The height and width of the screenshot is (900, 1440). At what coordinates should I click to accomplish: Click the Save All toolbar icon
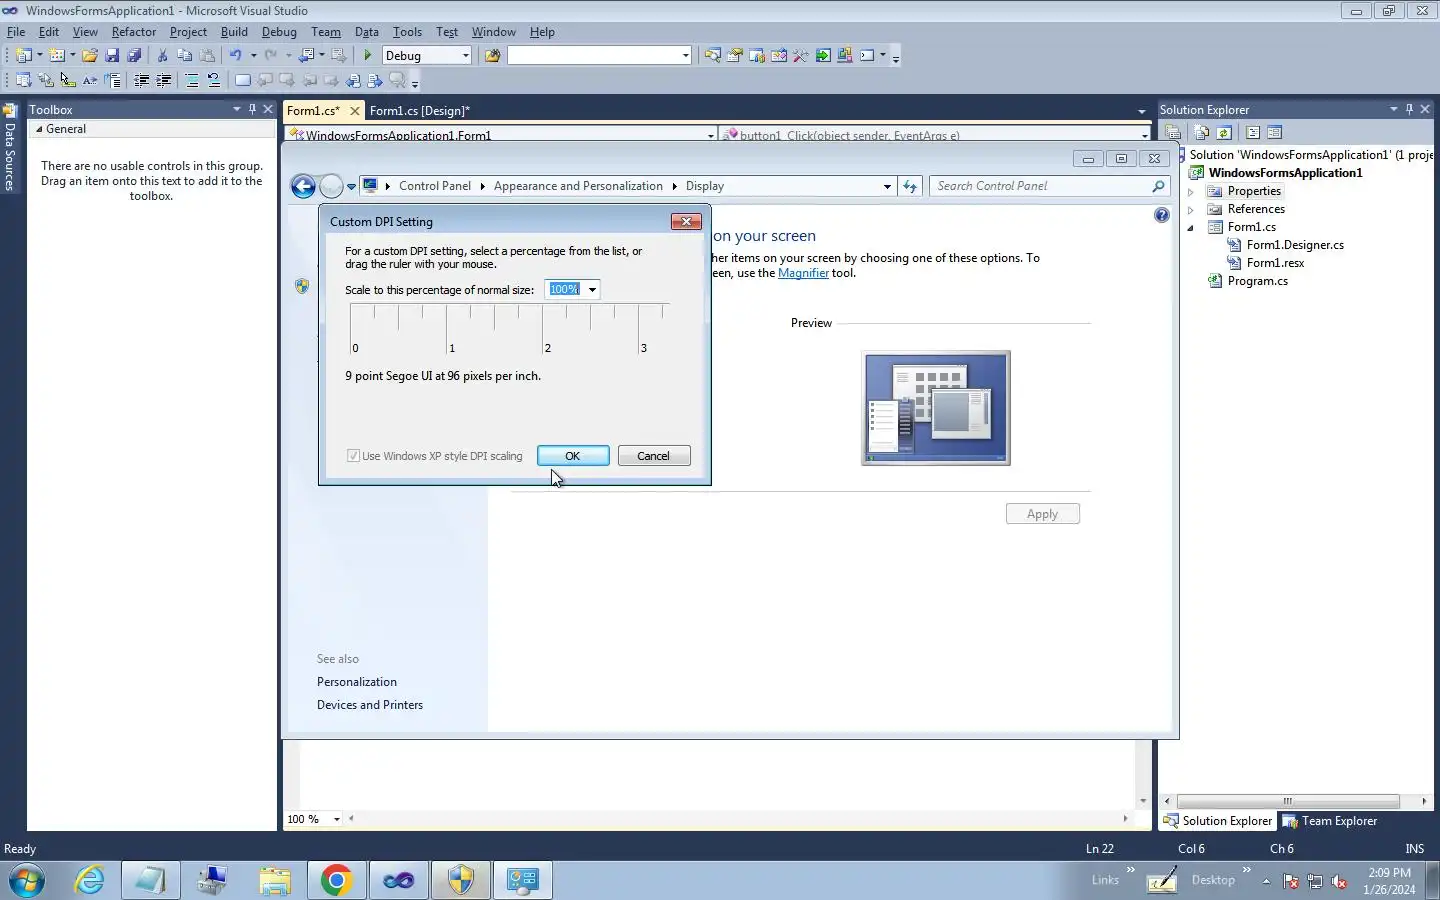click(x=134, y=56)
